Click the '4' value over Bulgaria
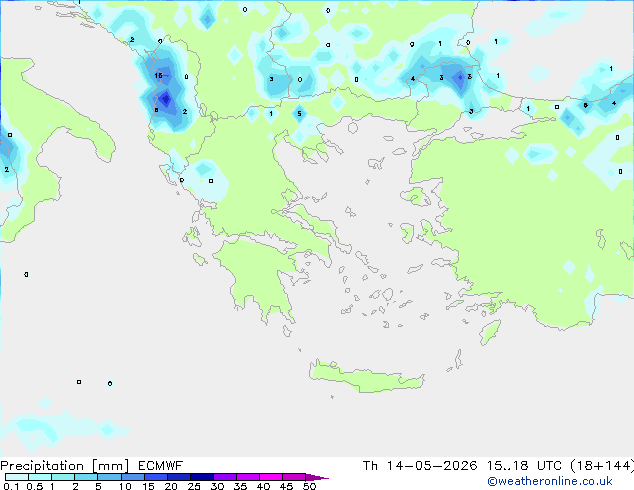The height and width of the screenshot is (490, 634). tap(412, 78)
